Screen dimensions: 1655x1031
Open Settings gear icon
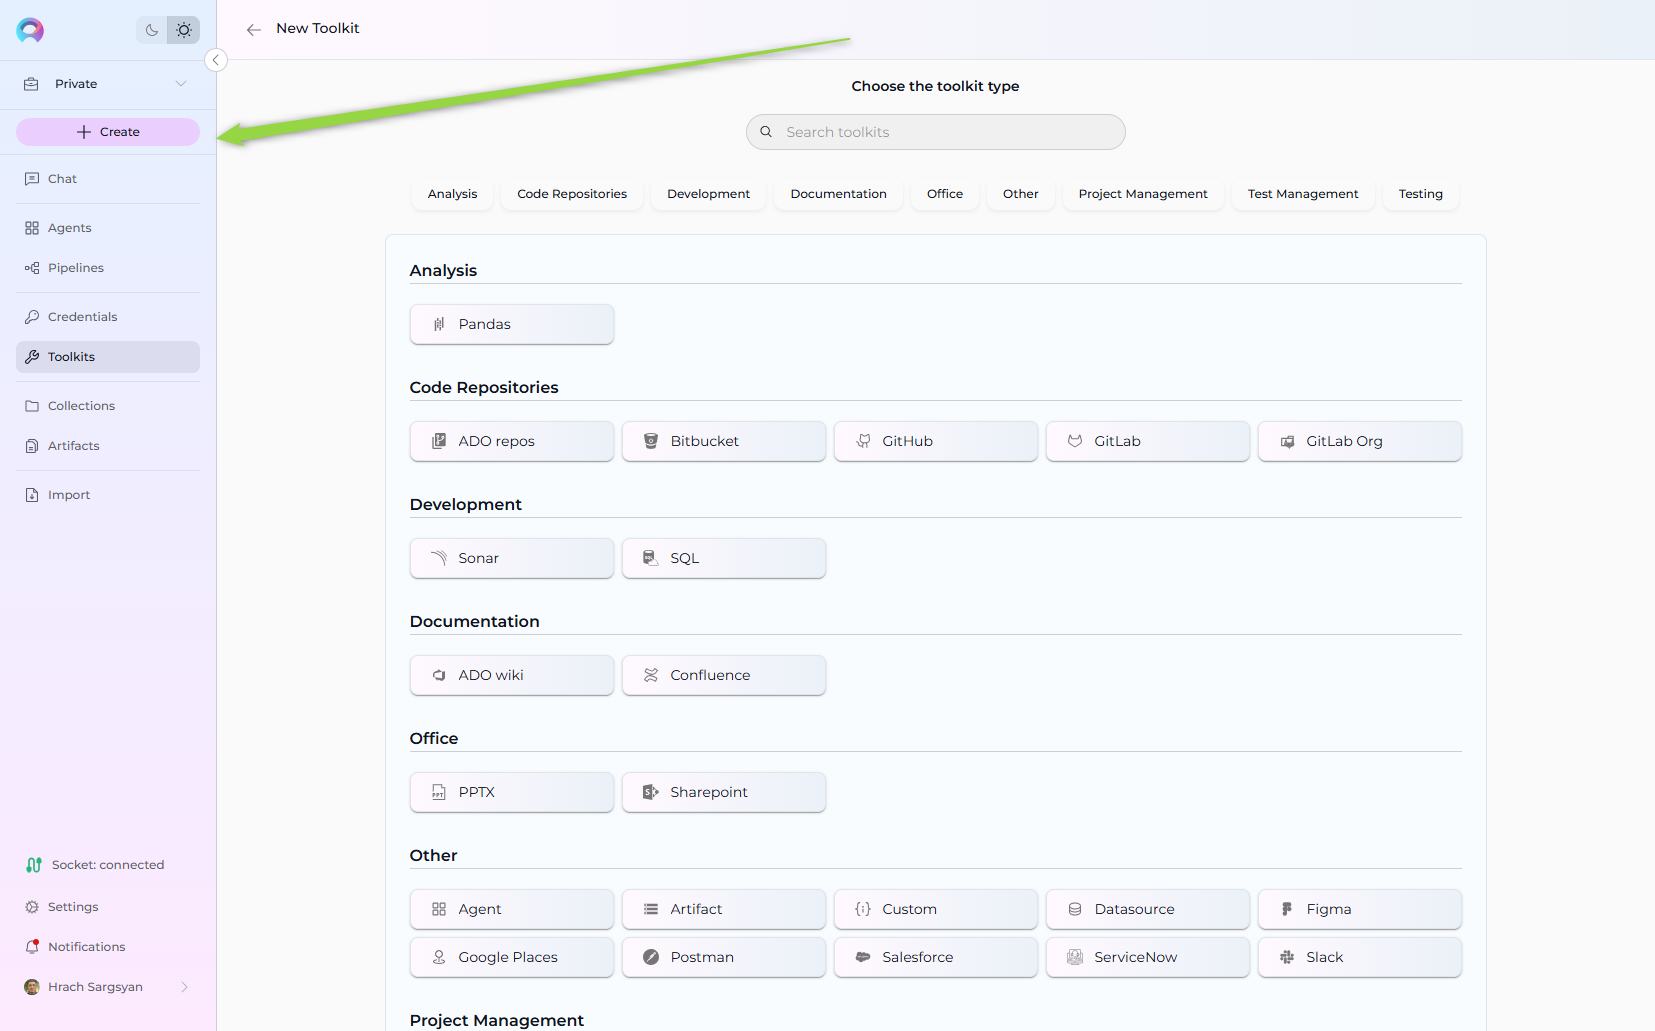pyautogui.click(x=32, y=907)
